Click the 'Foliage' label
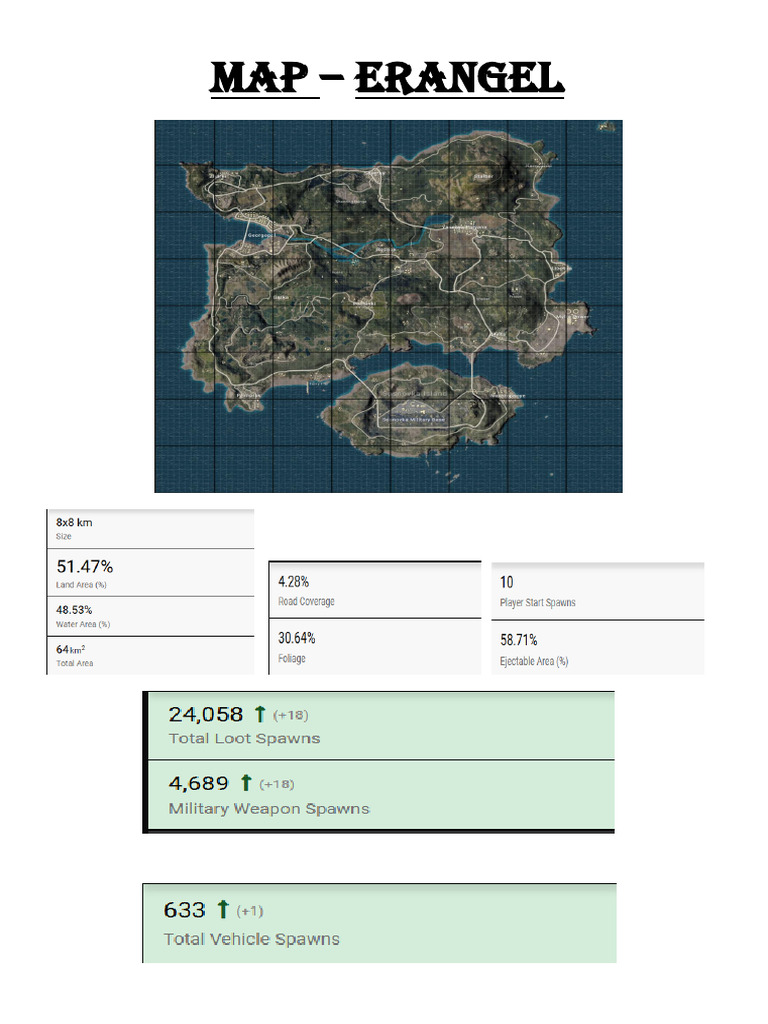The height and width of the screenshot is (1024, 768). click(x=292, y=658)
